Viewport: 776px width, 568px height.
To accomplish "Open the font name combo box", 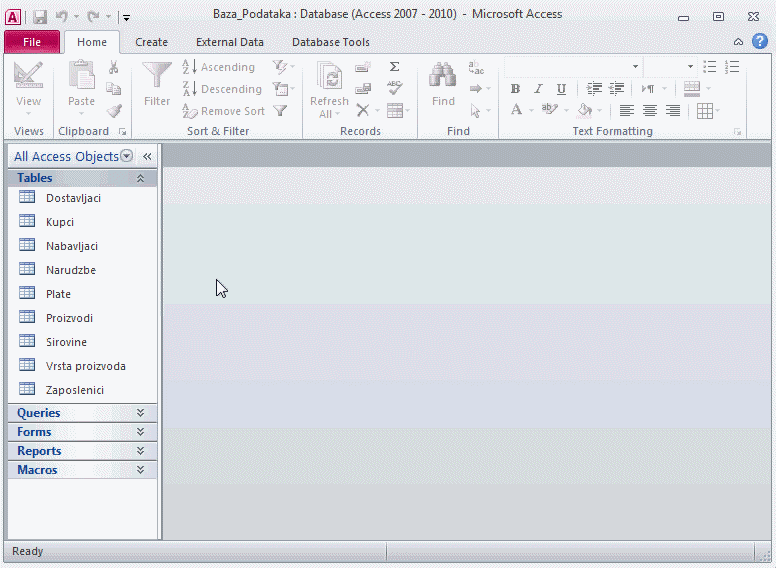I will coord(573,67).
